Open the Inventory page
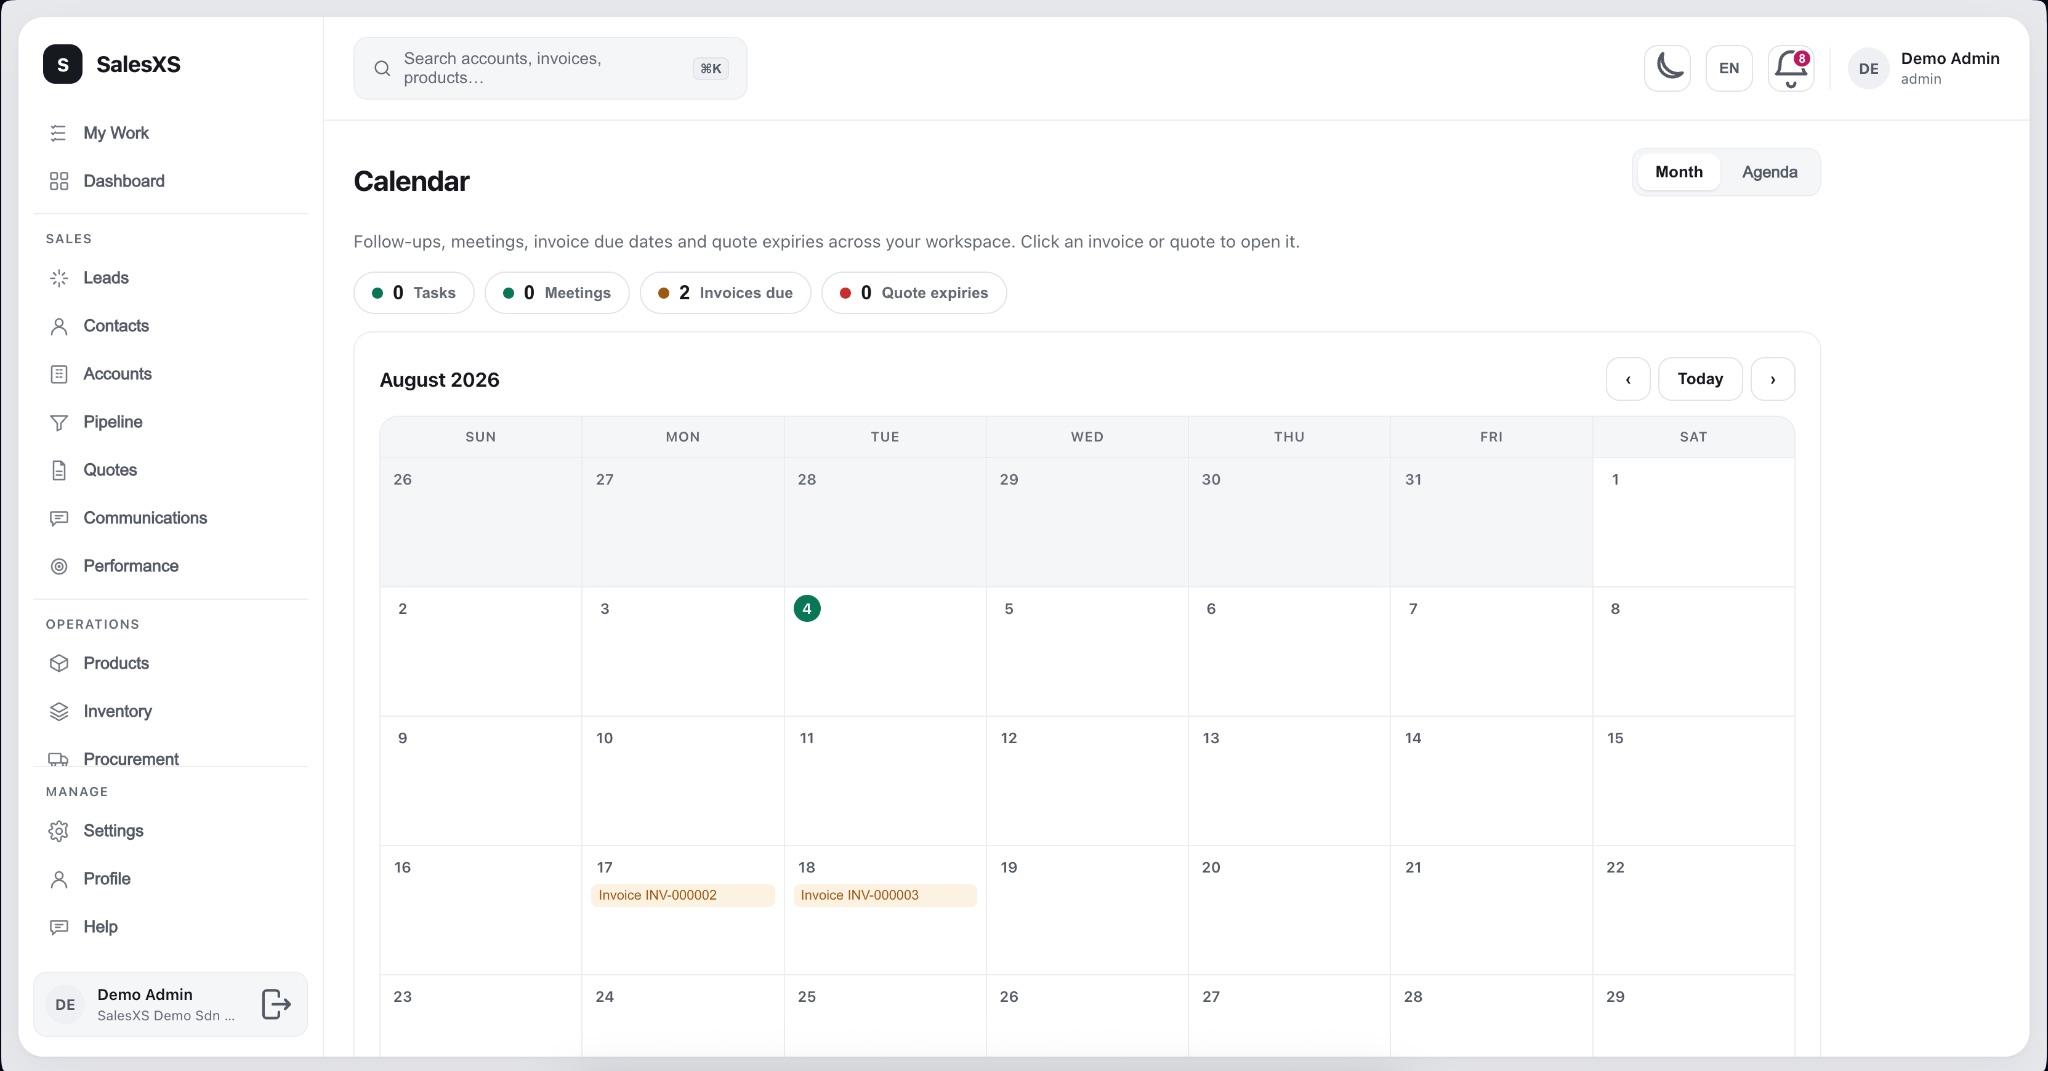This screenshot has height=1071, width=2048. pos(170,711)
